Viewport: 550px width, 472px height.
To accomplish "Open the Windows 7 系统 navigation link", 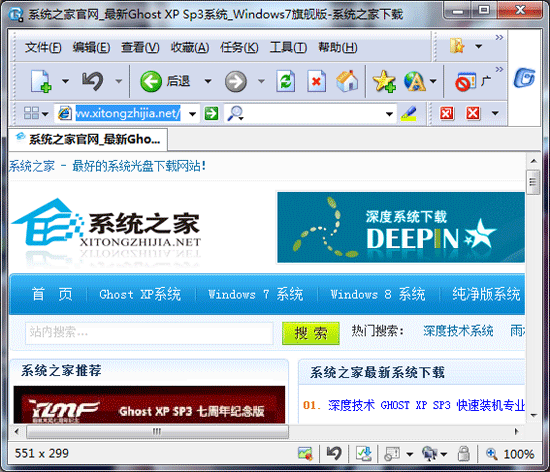I will coord(255,294).
